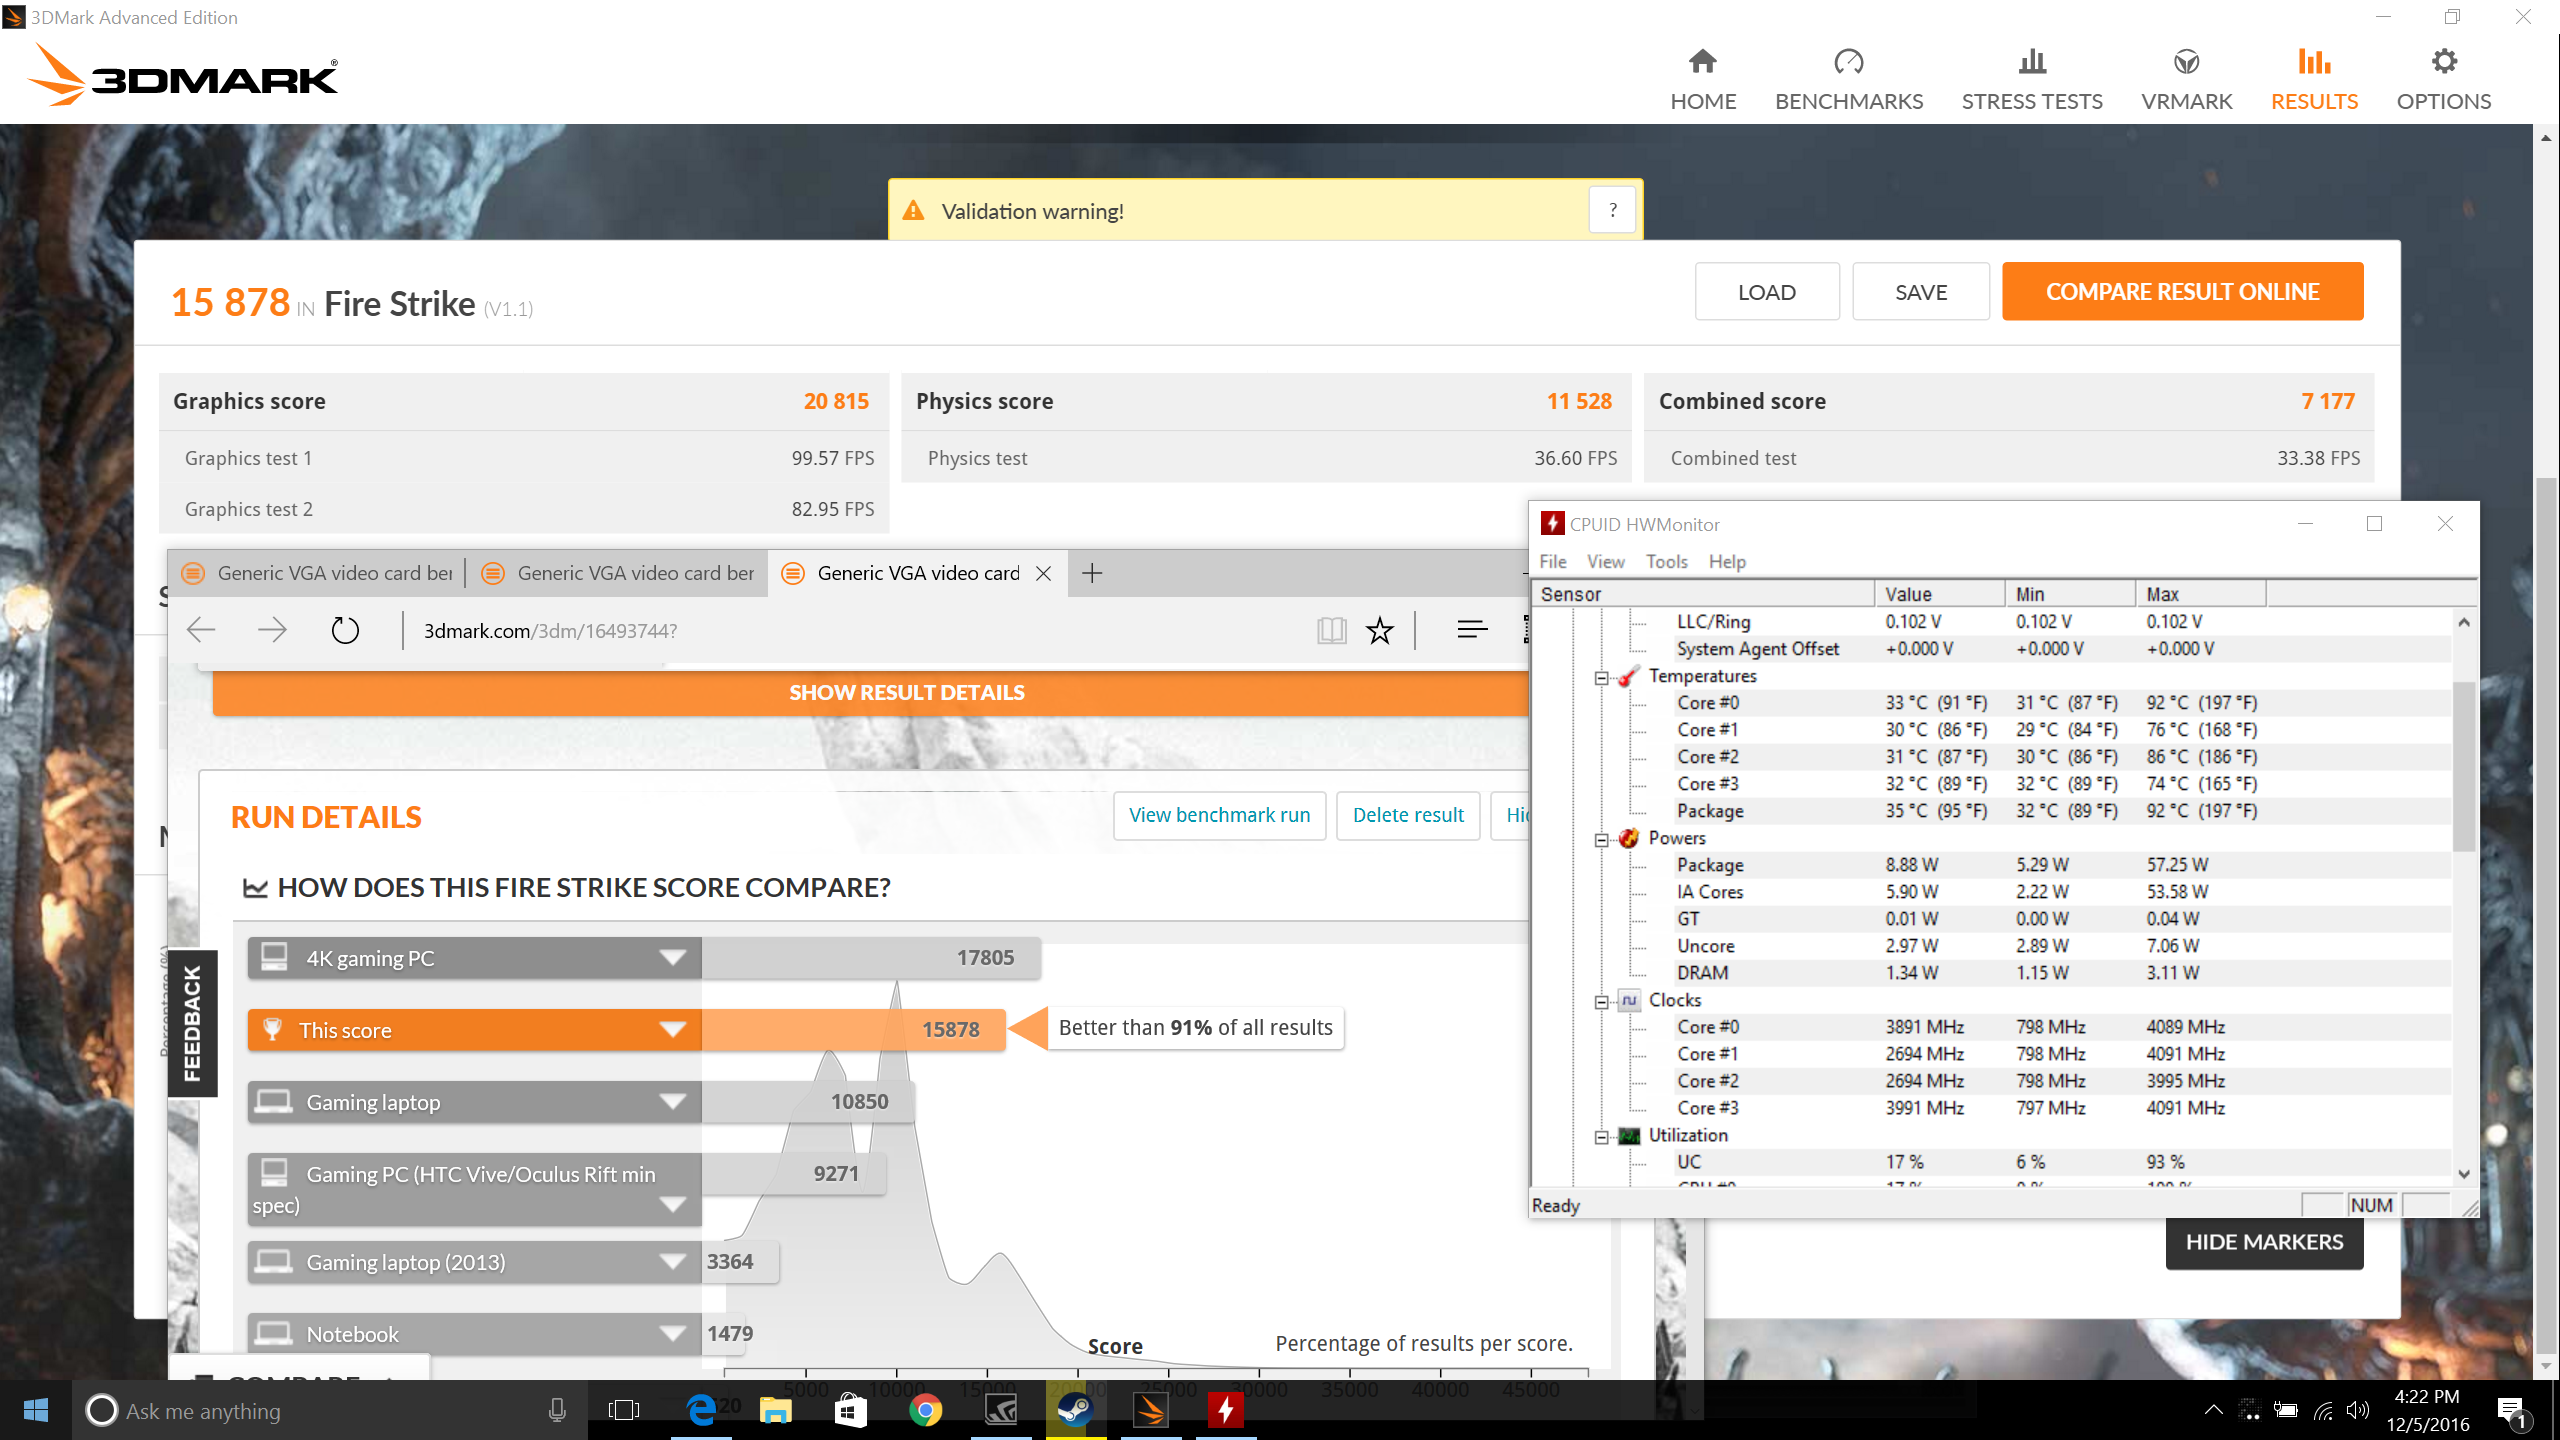
Task: Open the Windows Start menu
Action: click(x=35, y=1410)
